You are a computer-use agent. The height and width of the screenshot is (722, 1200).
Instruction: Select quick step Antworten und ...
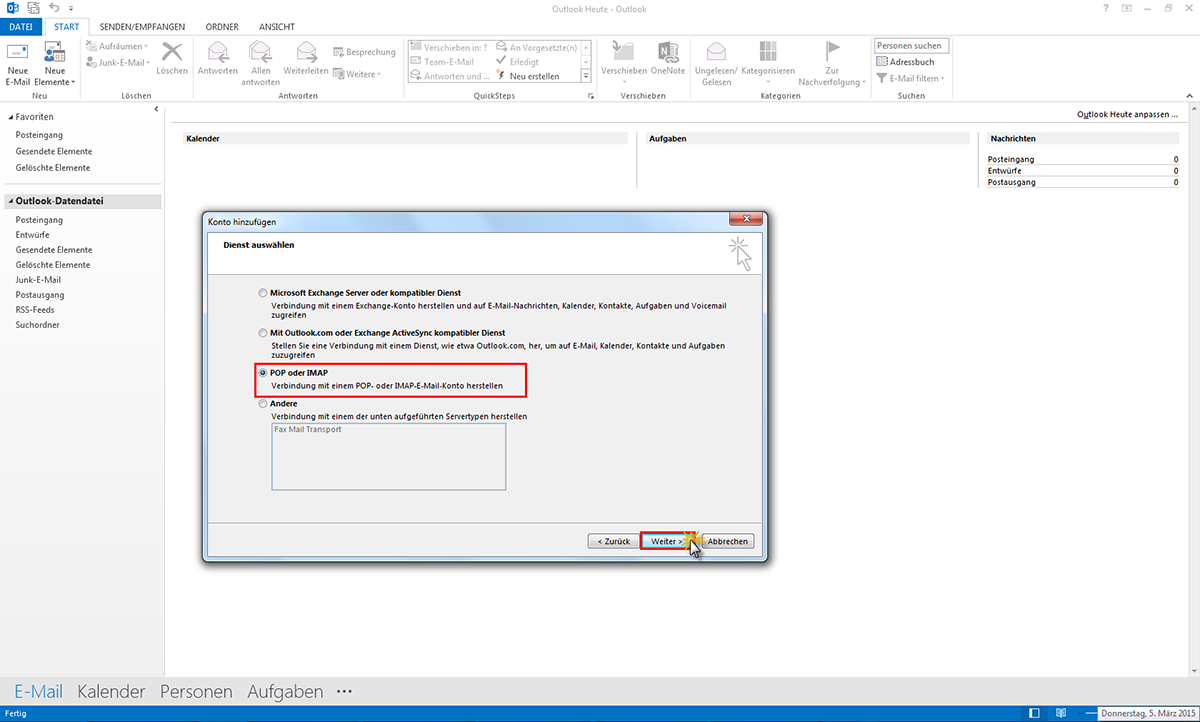pos(450,76)
